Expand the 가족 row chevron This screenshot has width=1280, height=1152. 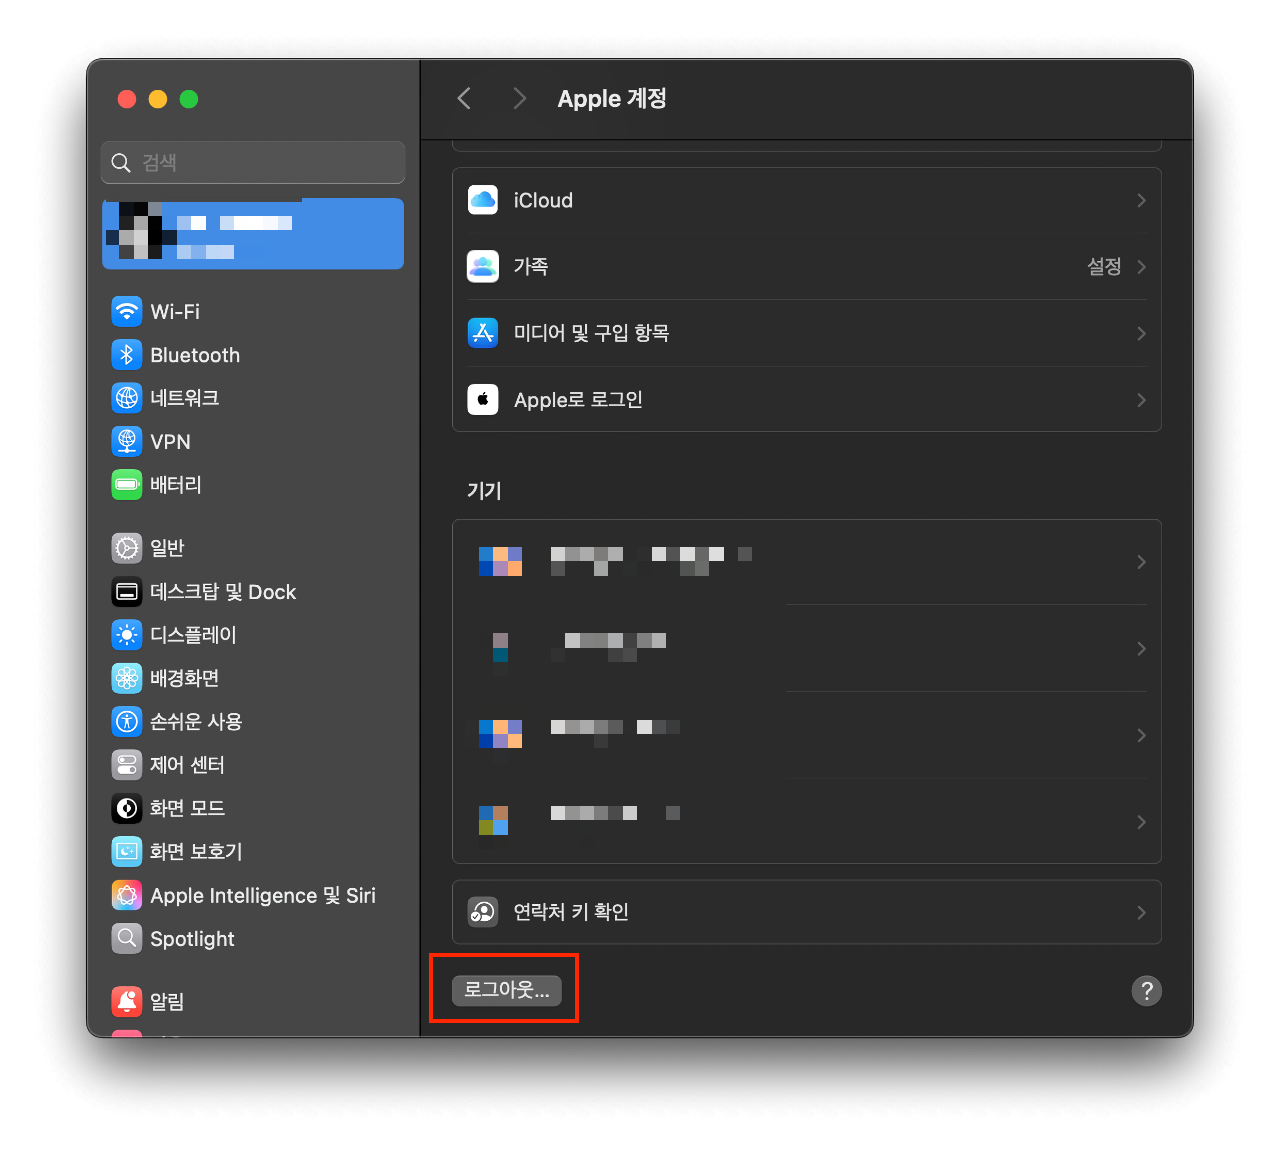click(1141, 266)
